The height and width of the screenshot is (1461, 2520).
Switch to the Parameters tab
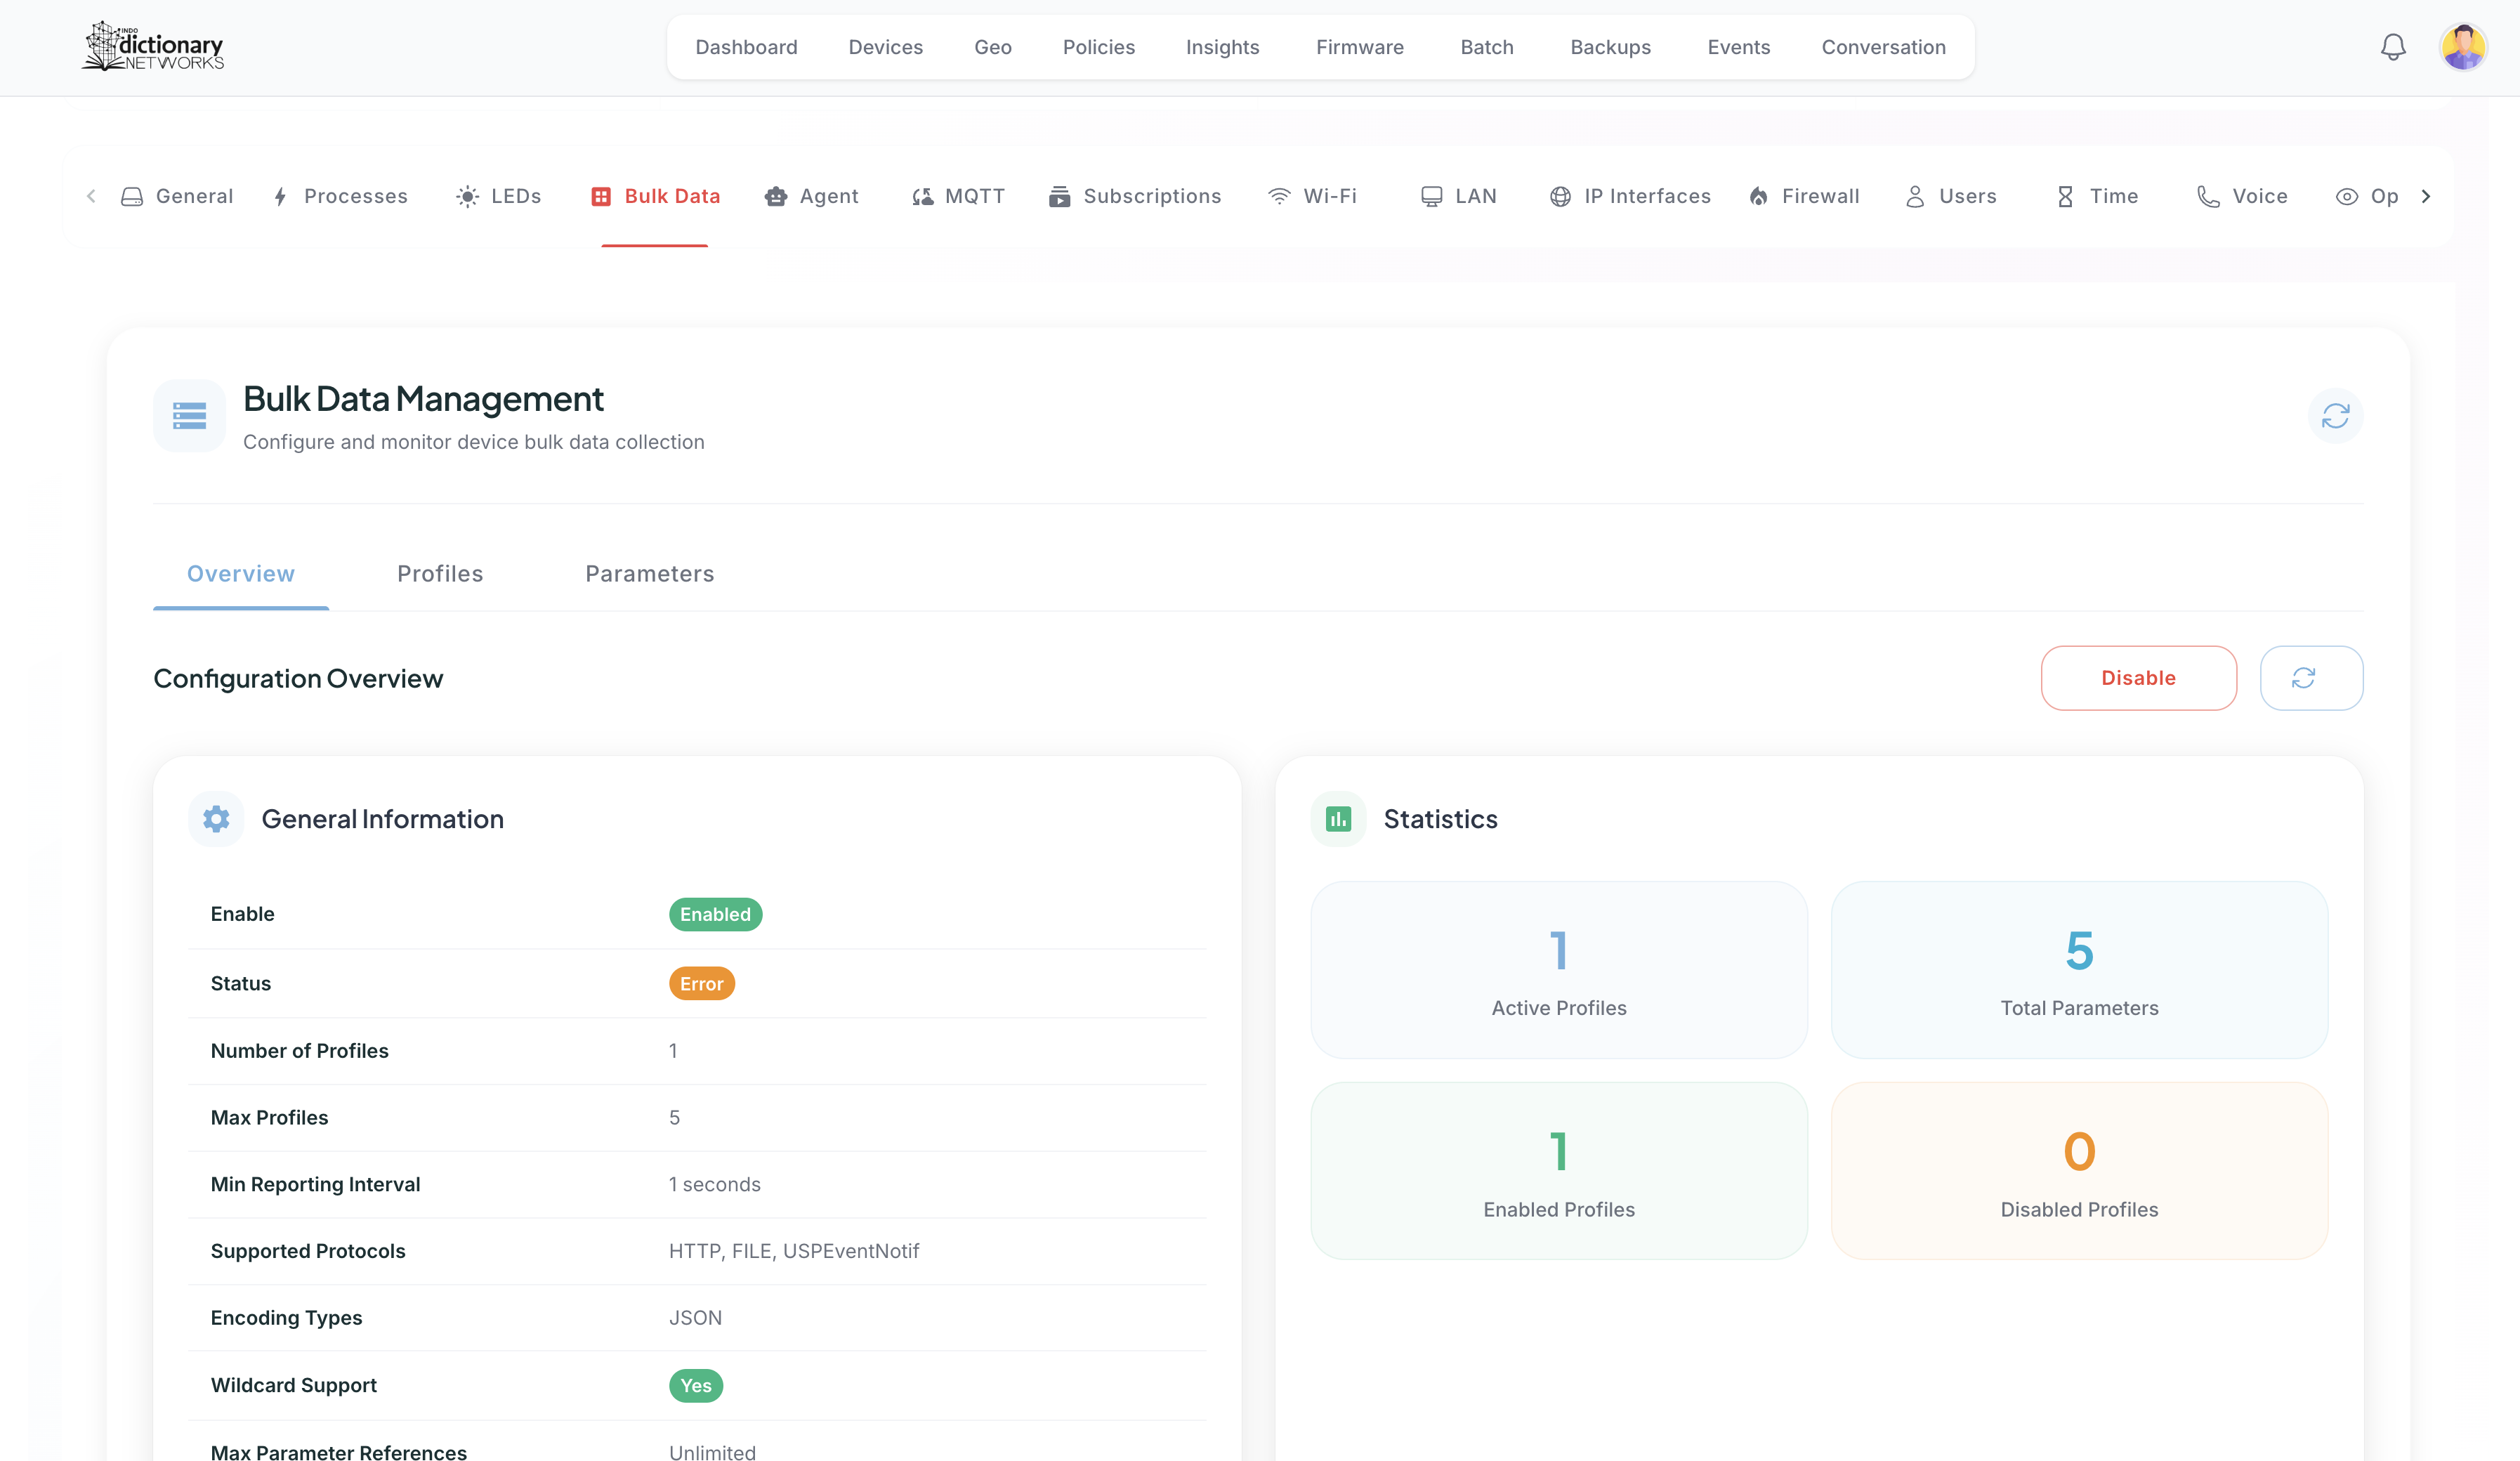[649, 574]
